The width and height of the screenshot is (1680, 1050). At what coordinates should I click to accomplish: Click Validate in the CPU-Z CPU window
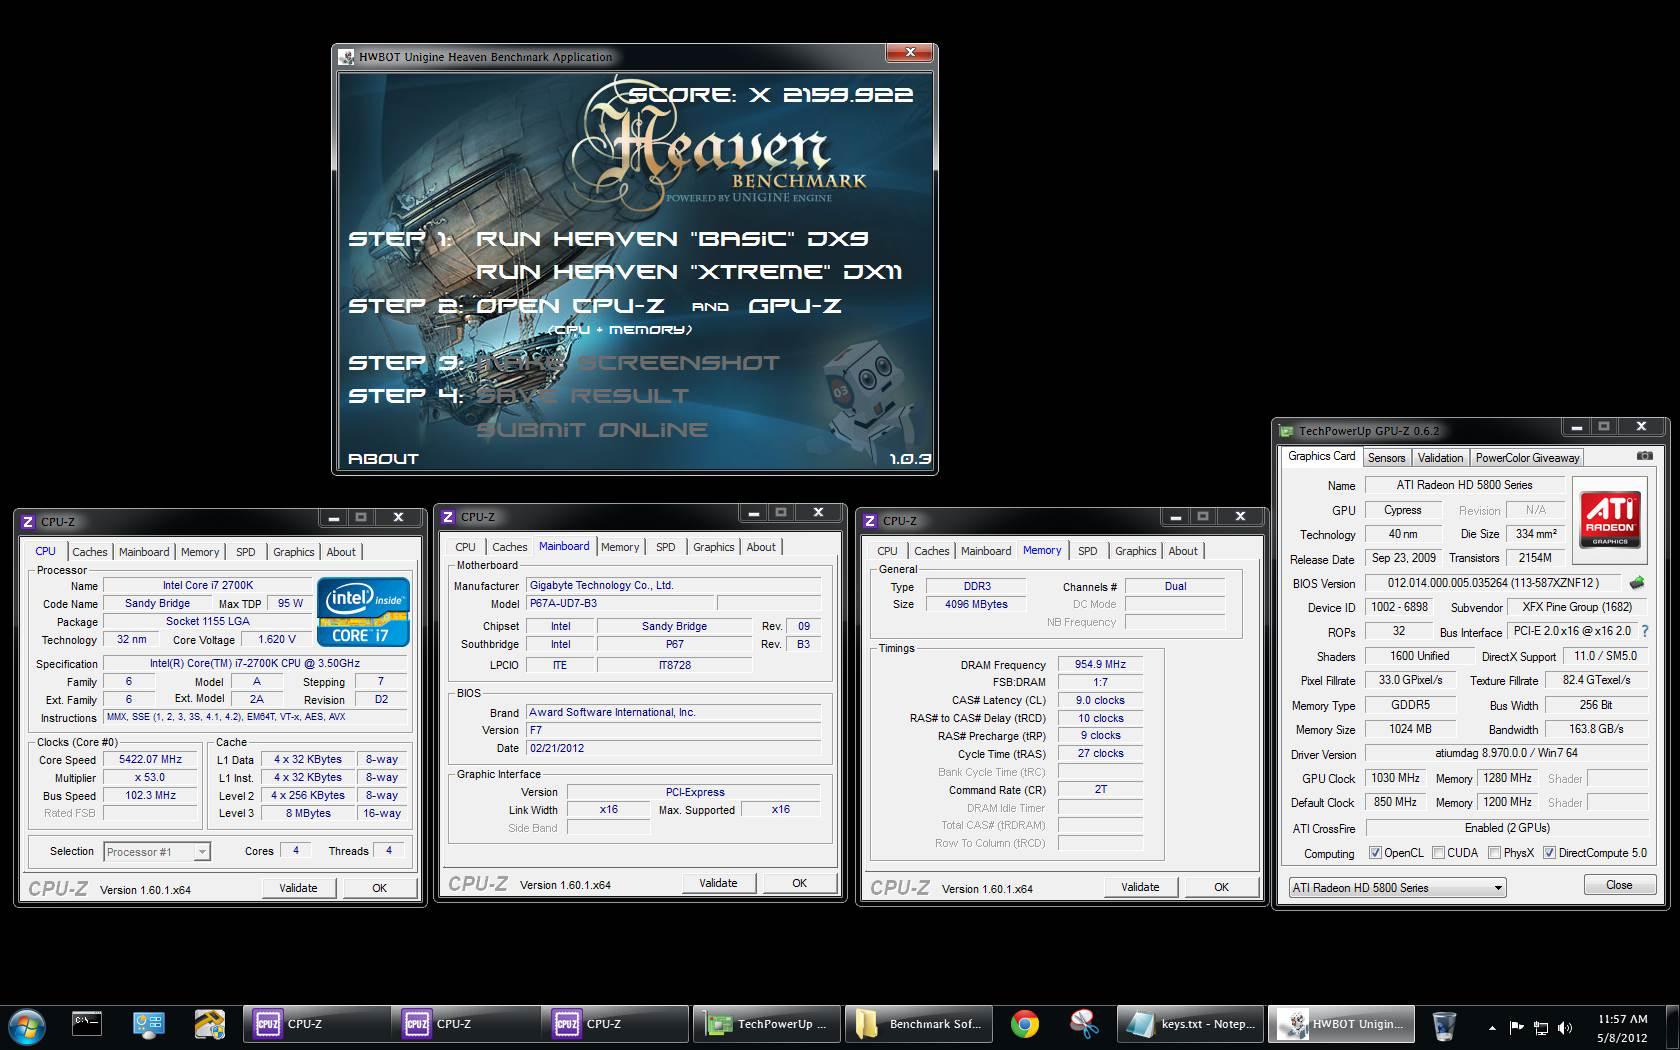point(298,888)
